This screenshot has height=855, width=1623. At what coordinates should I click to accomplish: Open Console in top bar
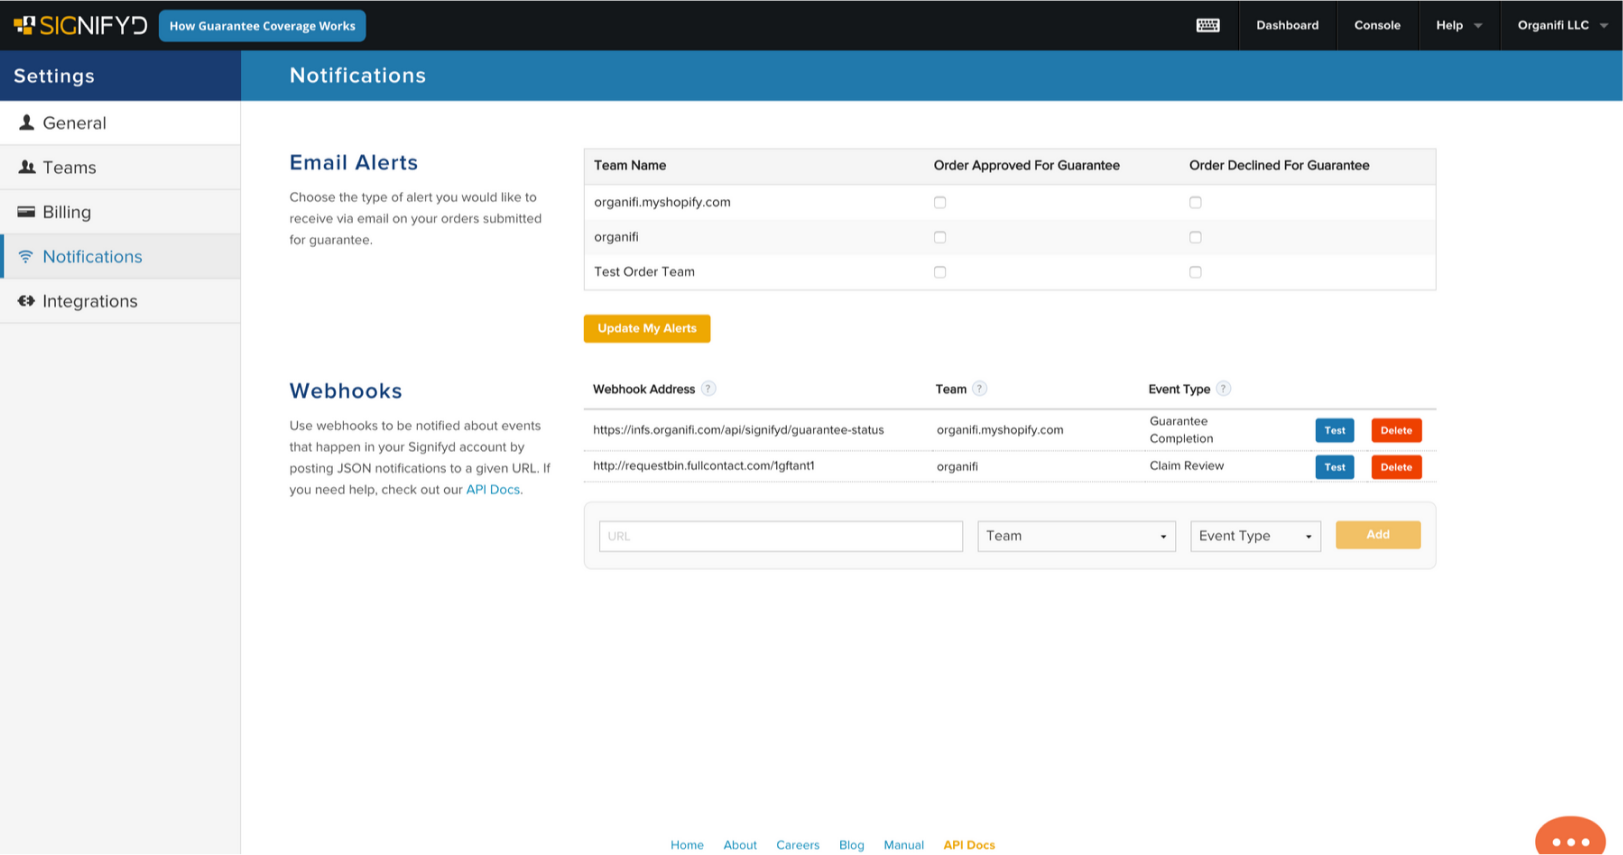1377,25
